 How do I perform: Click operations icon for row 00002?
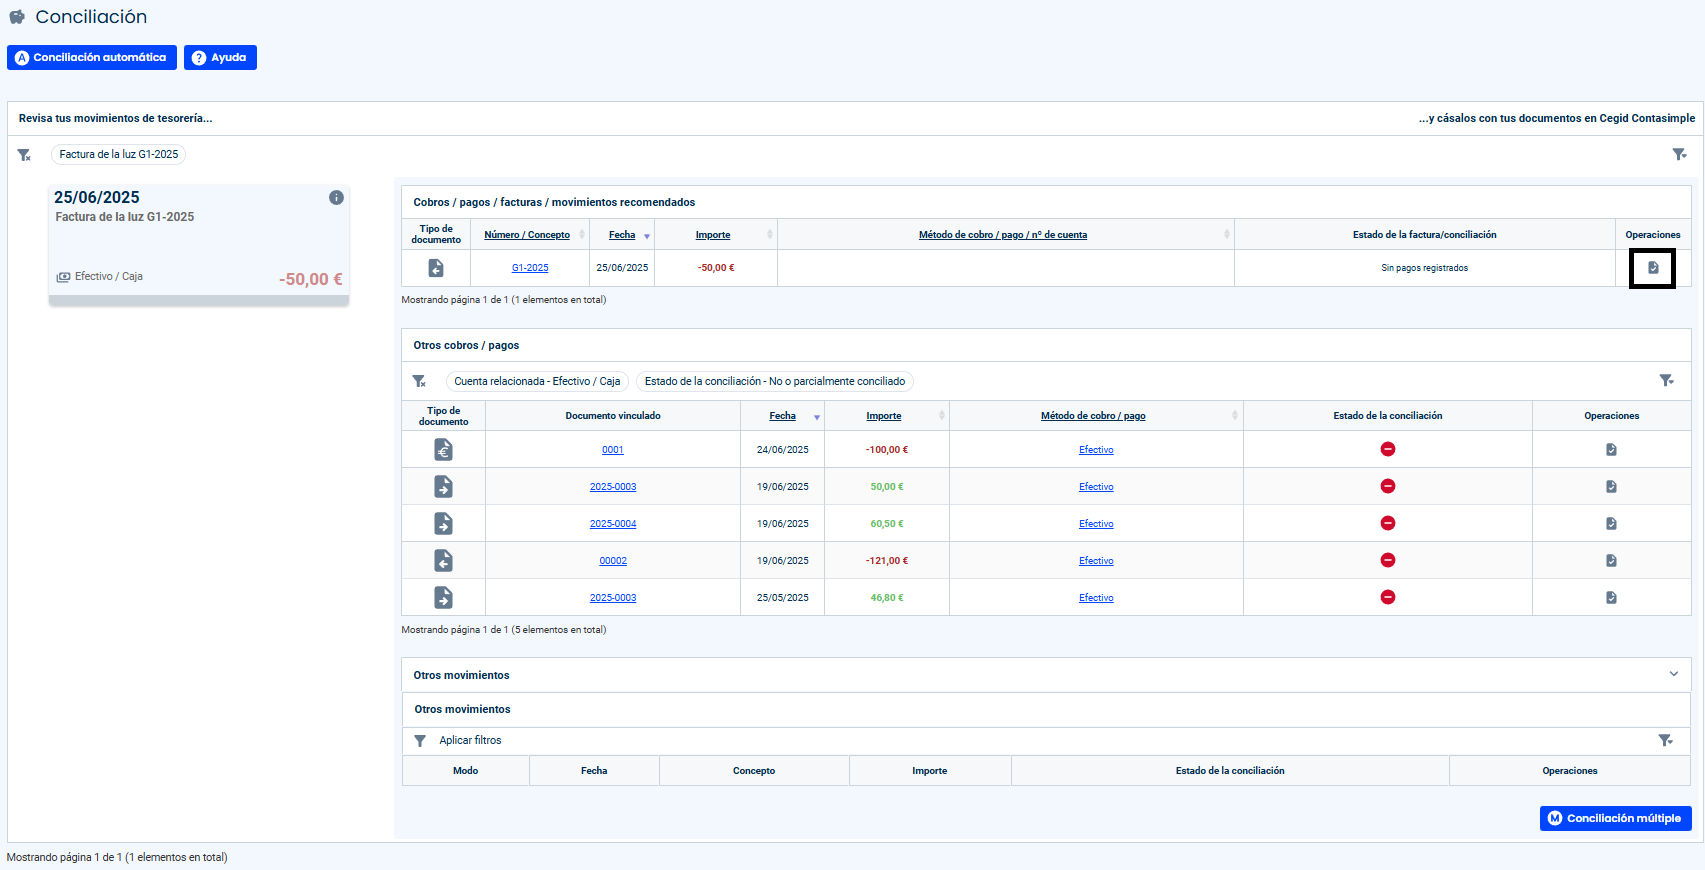1611,561
